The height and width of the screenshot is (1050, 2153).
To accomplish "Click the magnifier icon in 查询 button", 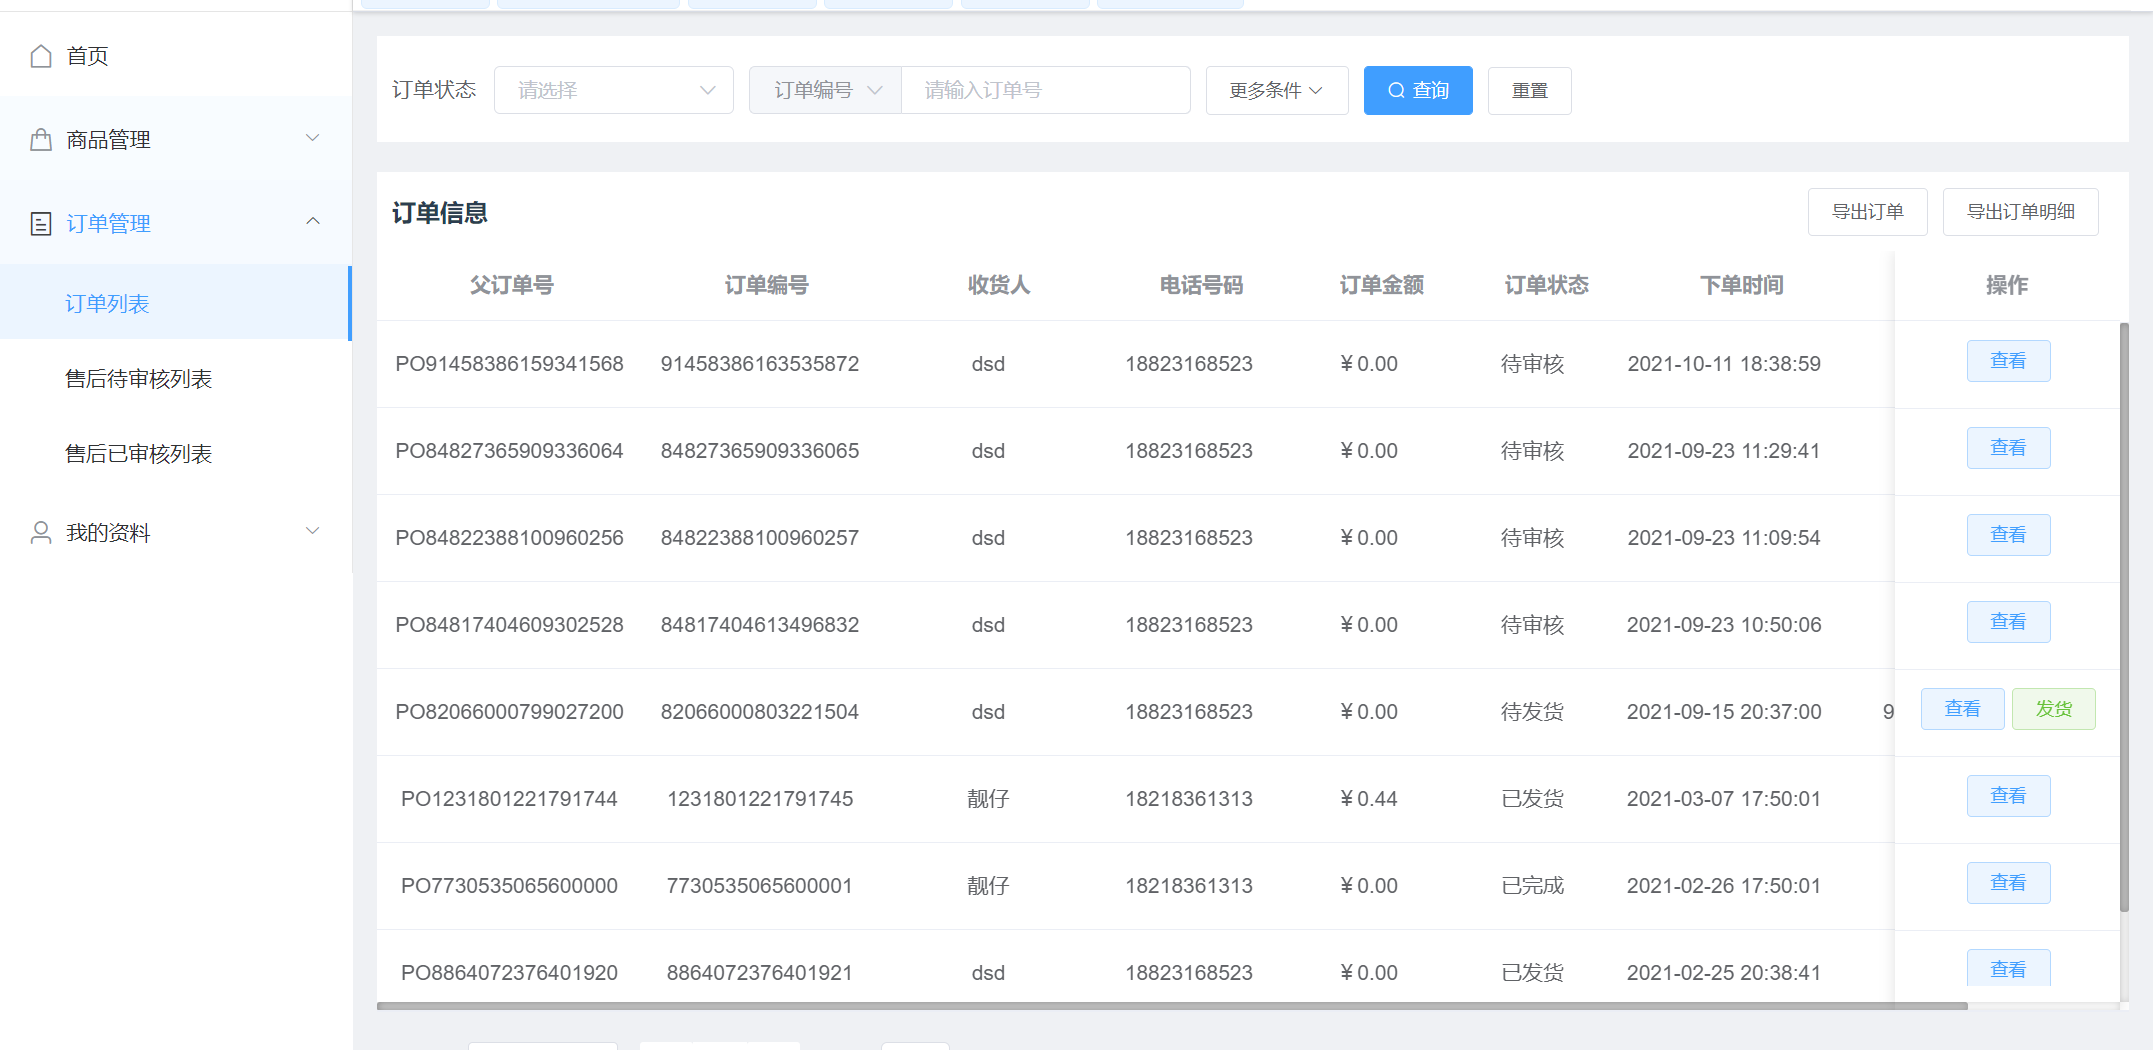I will click(1396, 91).
